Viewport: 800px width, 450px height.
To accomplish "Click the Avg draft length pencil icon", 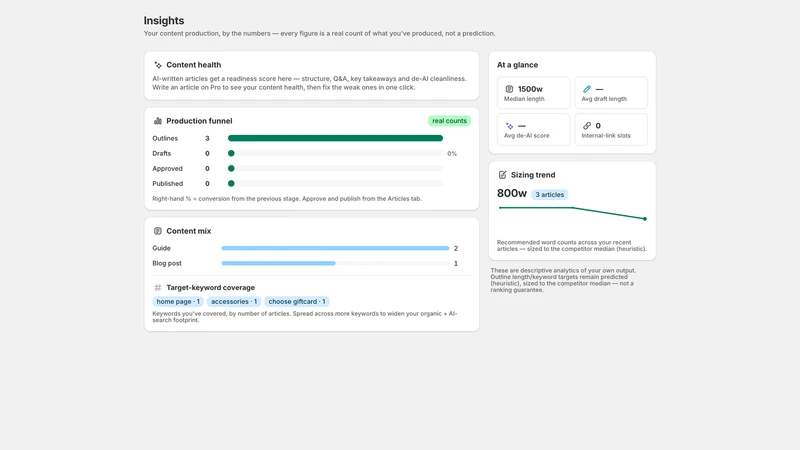I will point(587,89).
